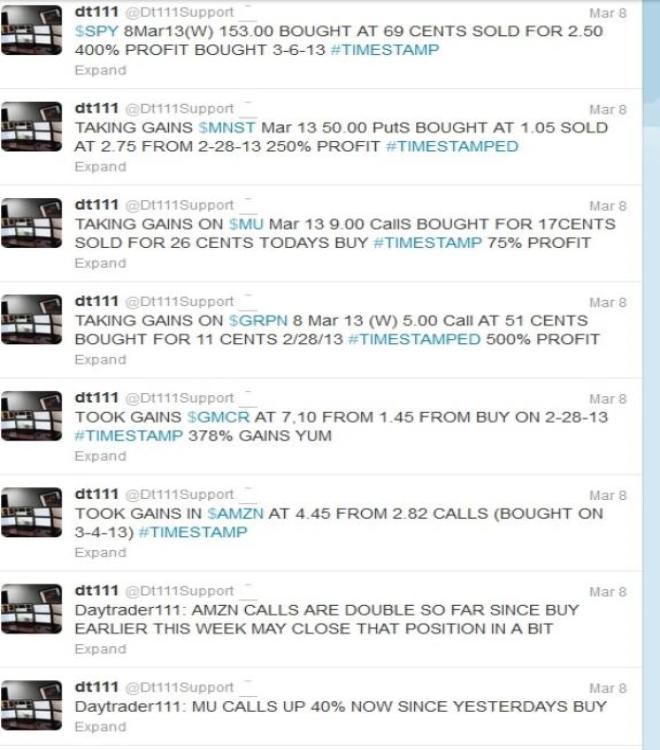
Task: Expand the $MU calls 75% profit tweet
Action: (100, 264)
